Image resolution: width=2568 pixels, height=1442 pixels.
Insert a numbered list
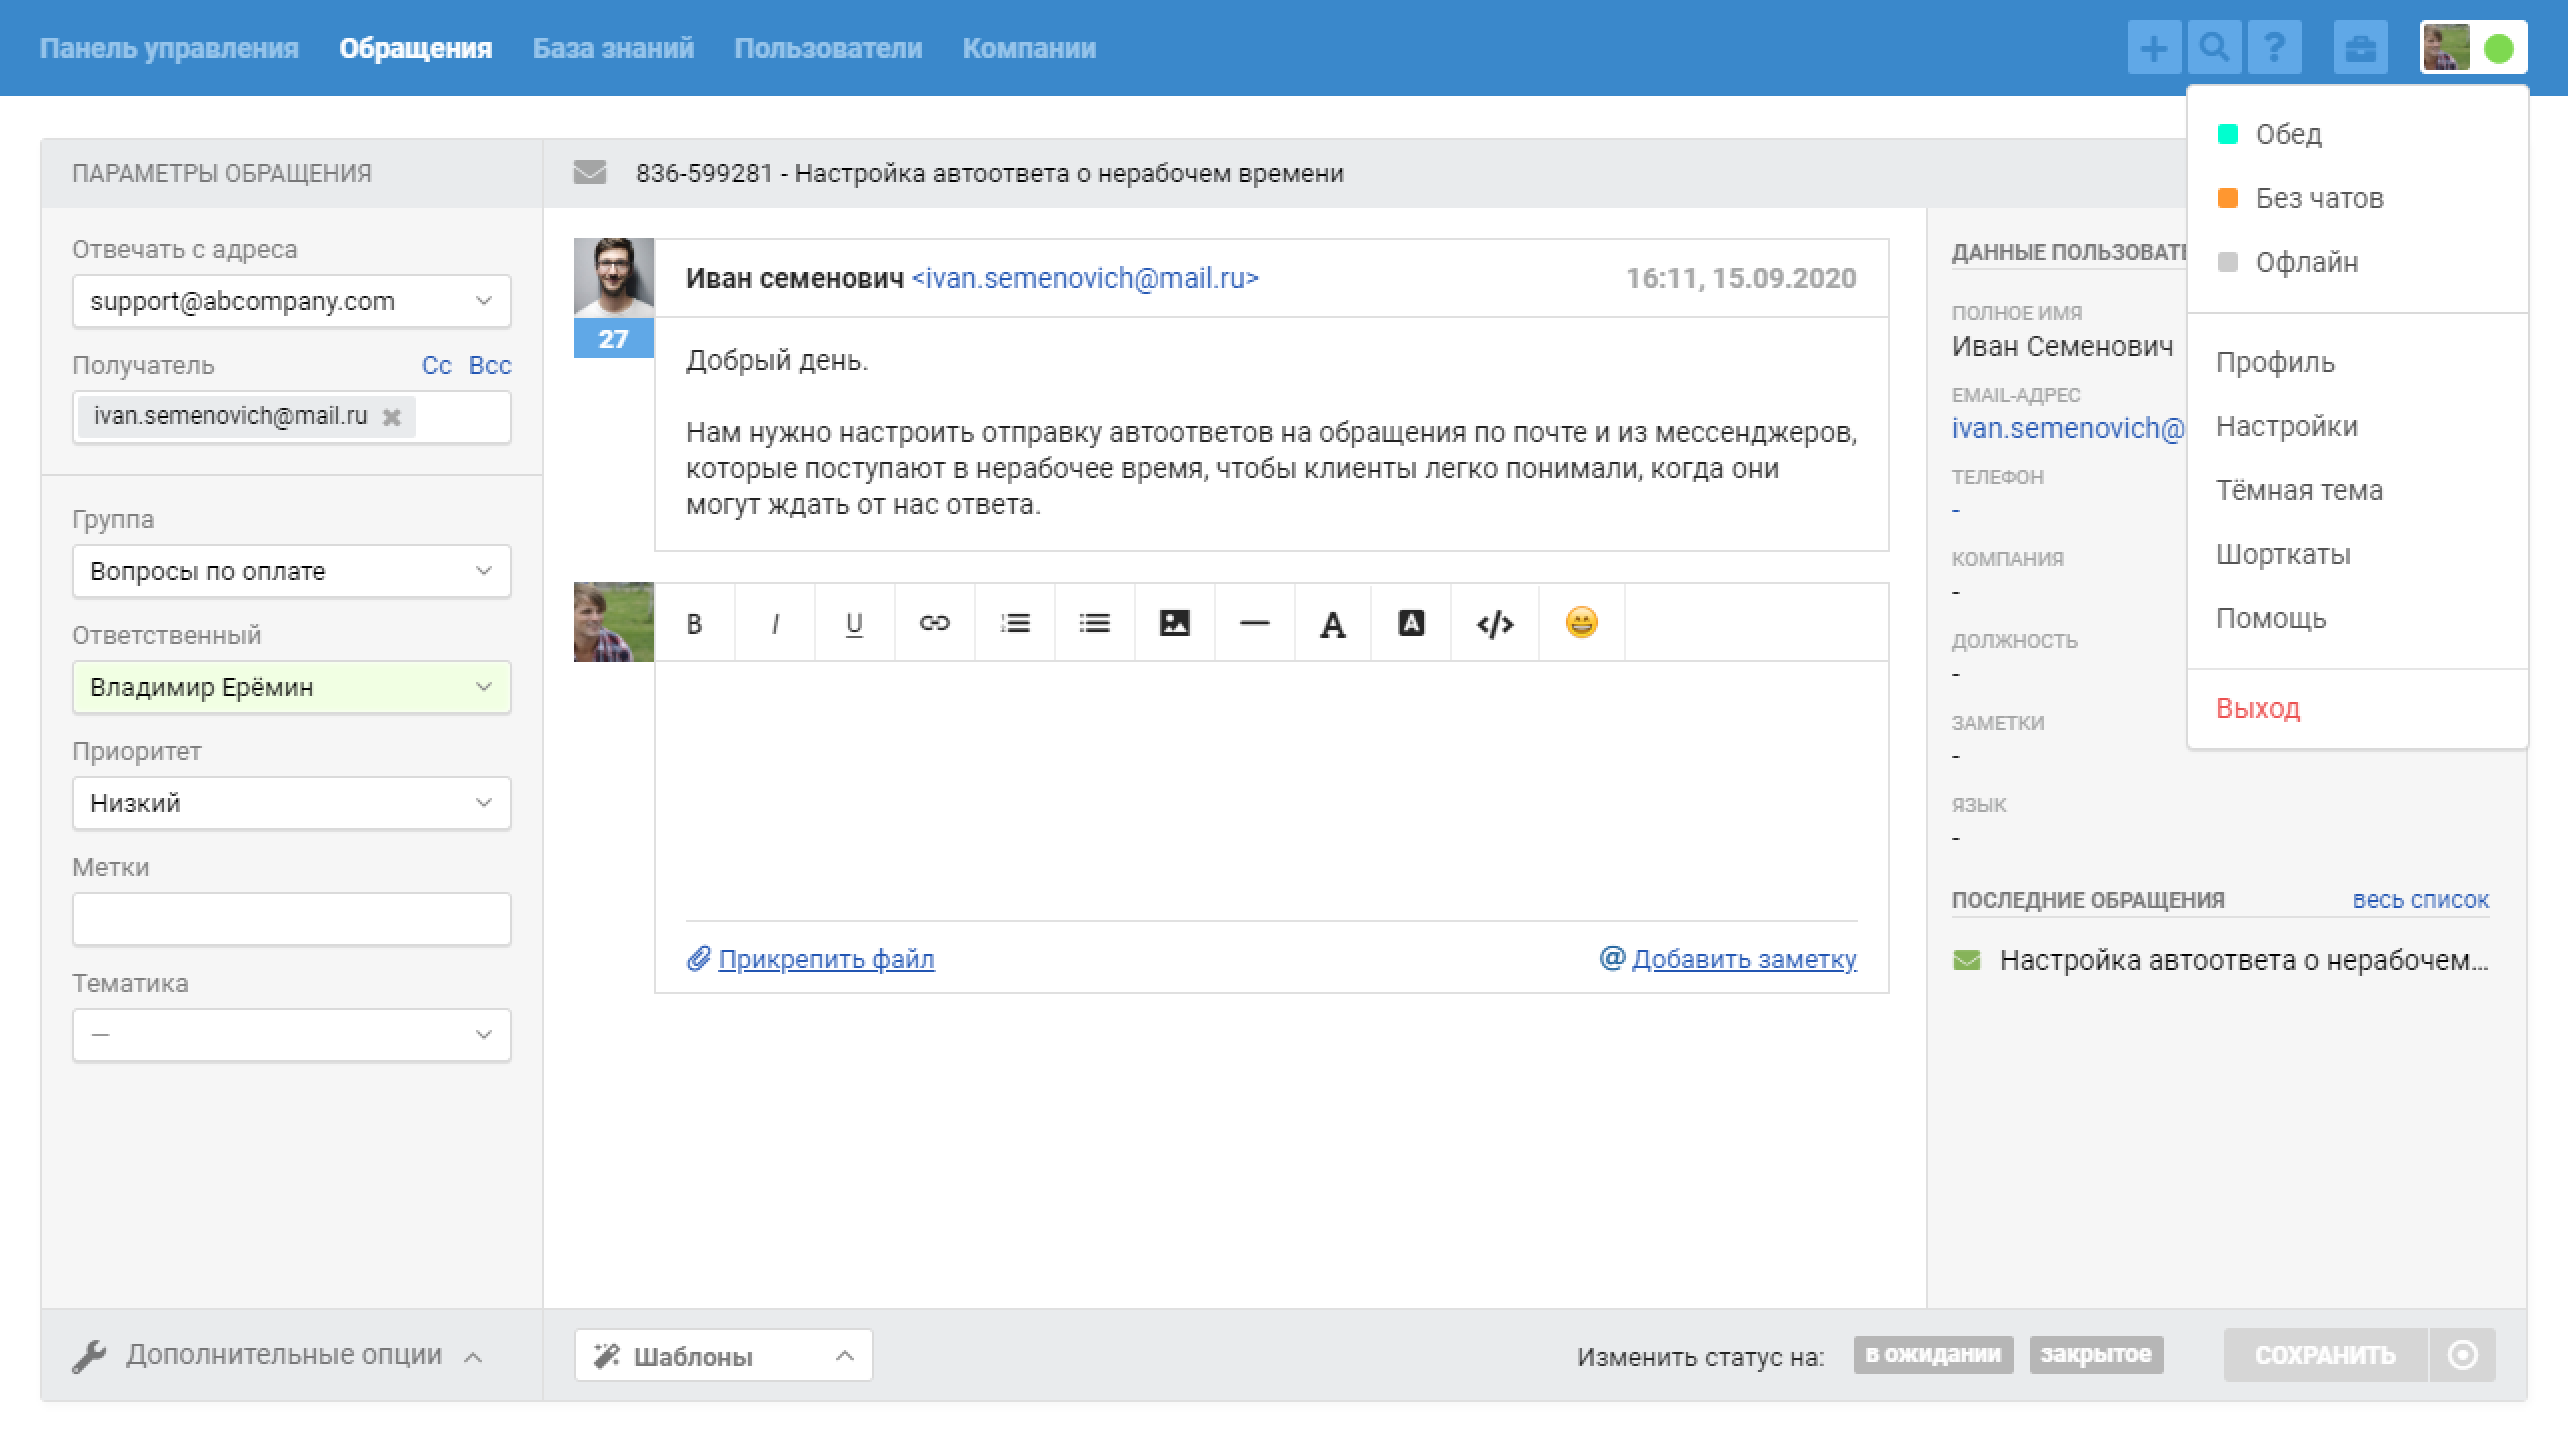click(x=1014, y=623)
